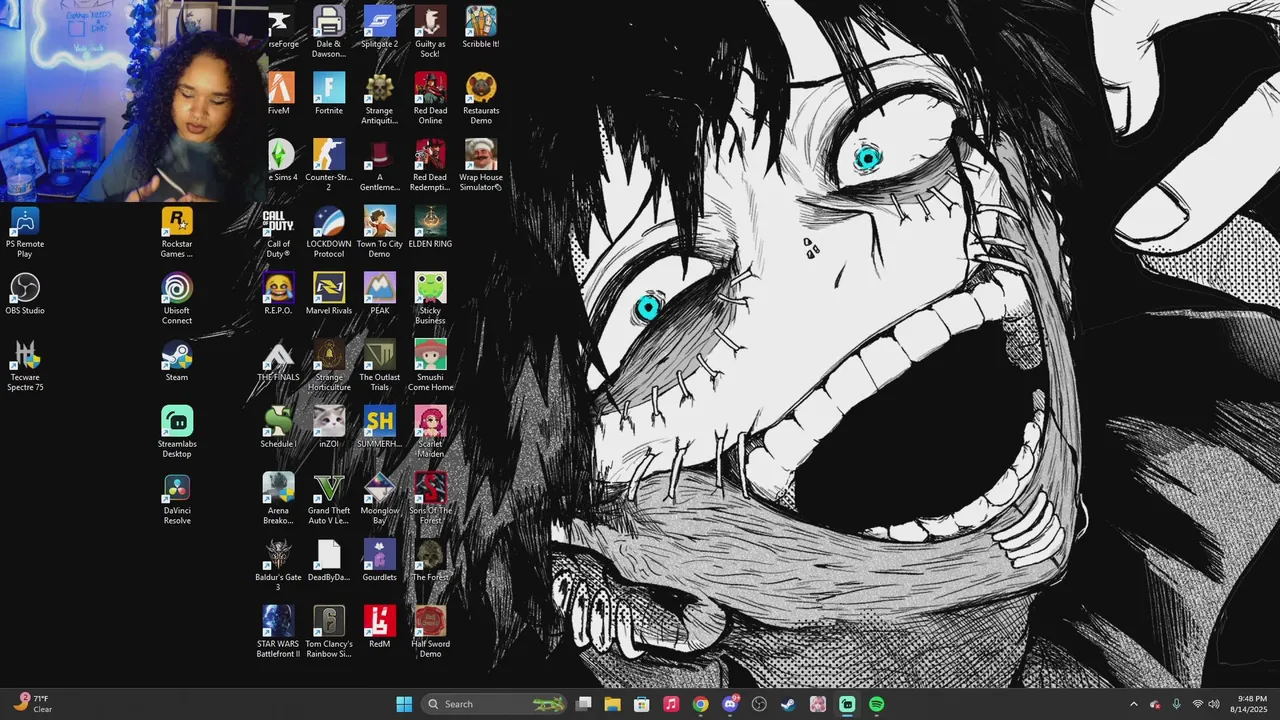
Task: Select the Grand Theft Auto V icon
Action: click(x=329, y=498)
